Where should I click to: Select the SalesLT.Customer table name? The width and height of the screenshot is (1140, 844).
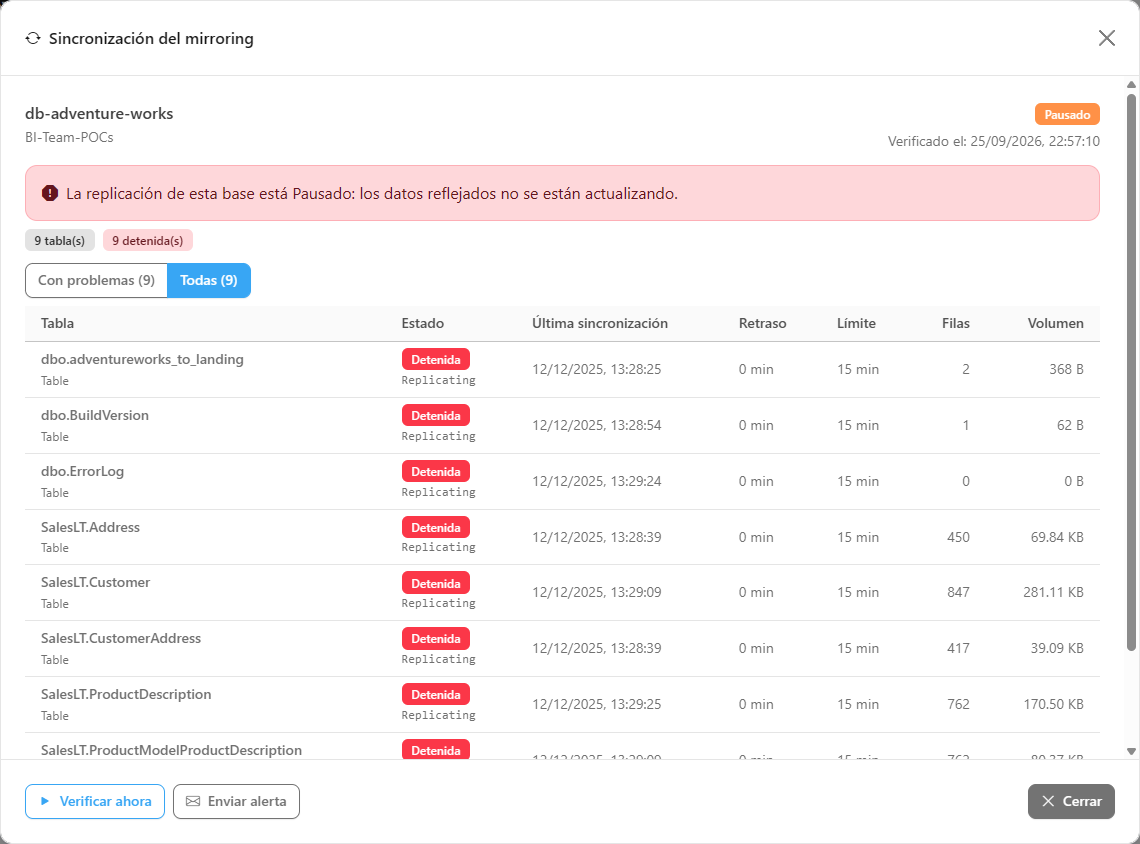(95, 582)
